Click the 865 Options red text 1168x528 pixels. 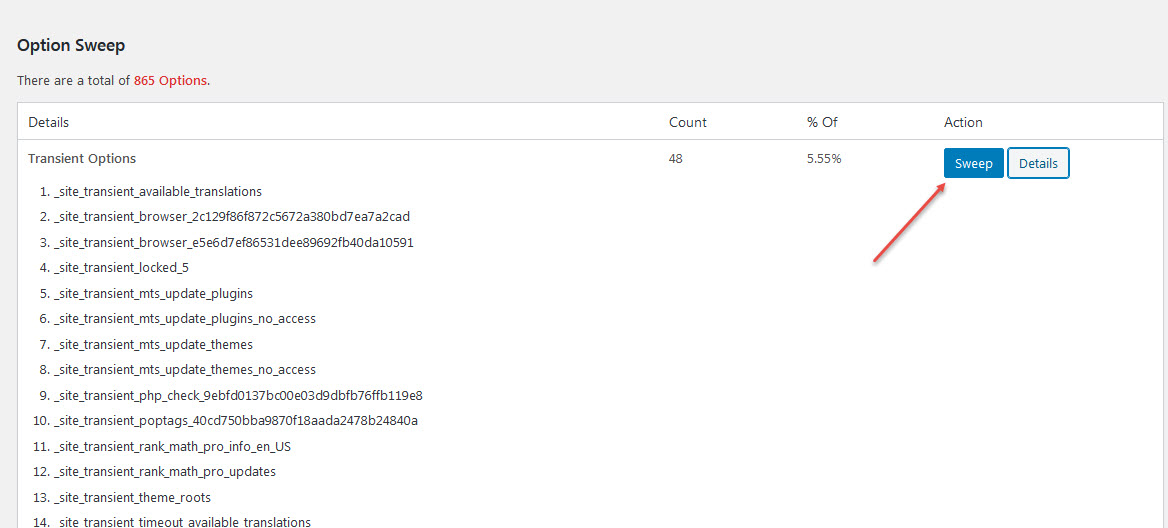coord(171,80)
